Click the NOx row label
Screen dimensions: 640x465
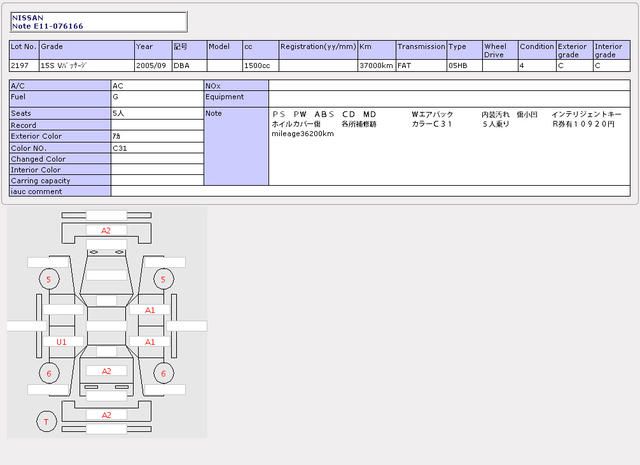pyautogui.click(x=236, y=86)
